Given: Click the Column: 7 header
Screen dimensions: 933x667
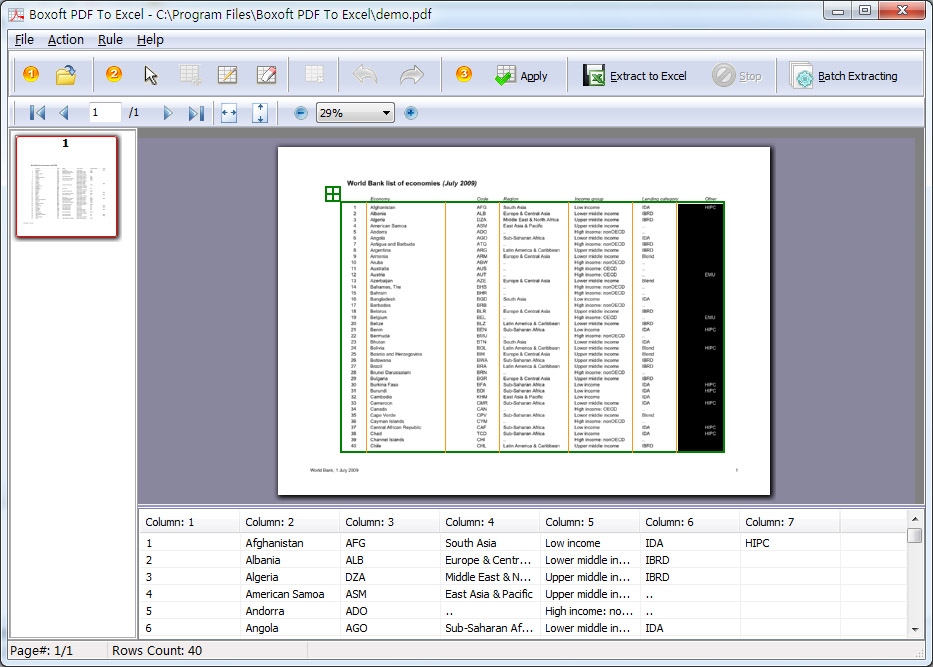Looking at the screenshot, I should point(789,522).
